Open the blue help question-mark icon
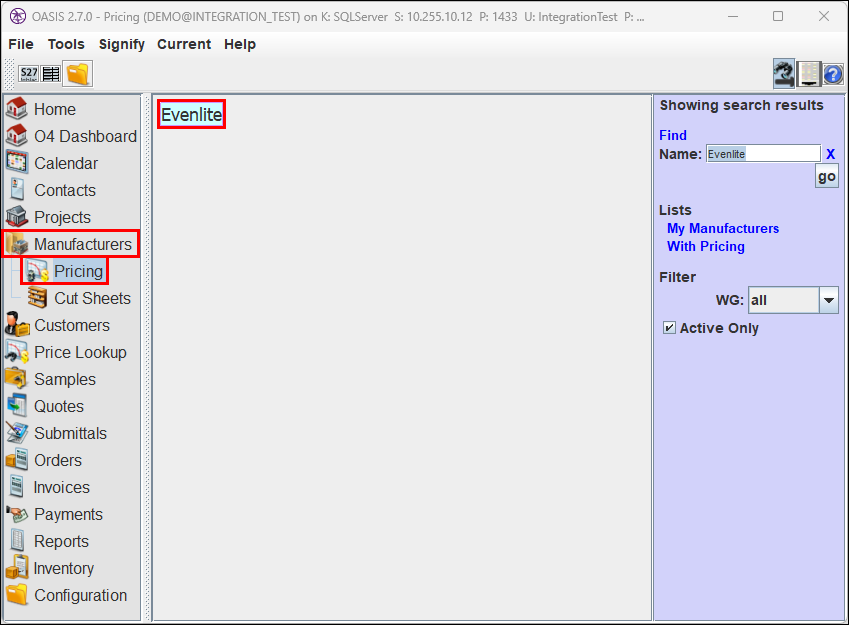The height and width of the screenshot is (625, 849). (833, 74)
